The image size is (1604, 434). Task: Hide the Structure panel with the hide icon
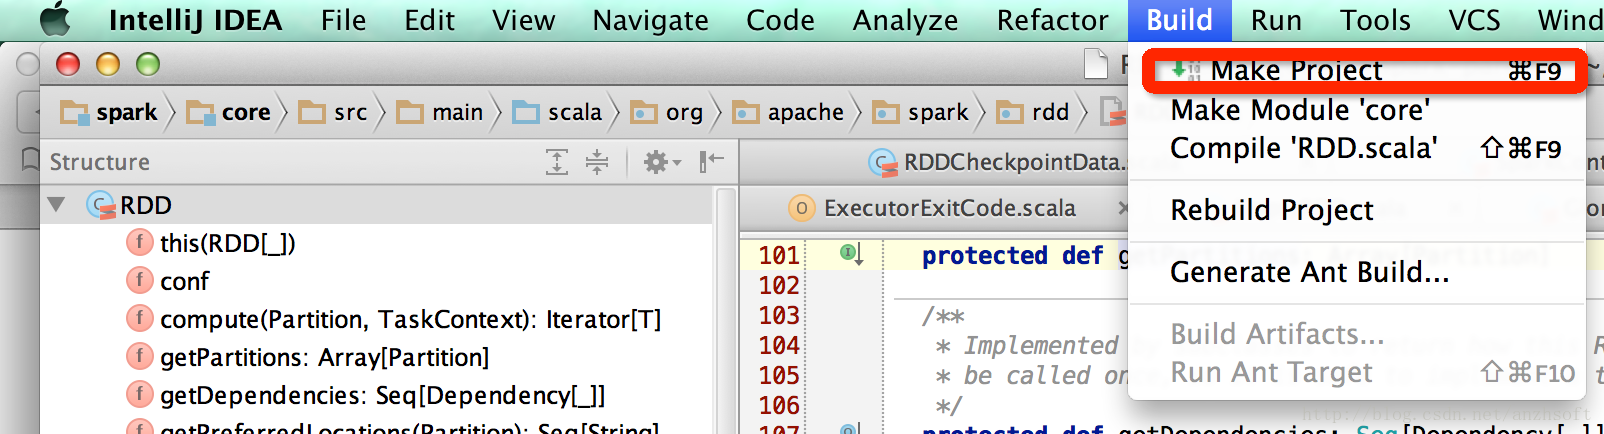[x=711, y=162]
